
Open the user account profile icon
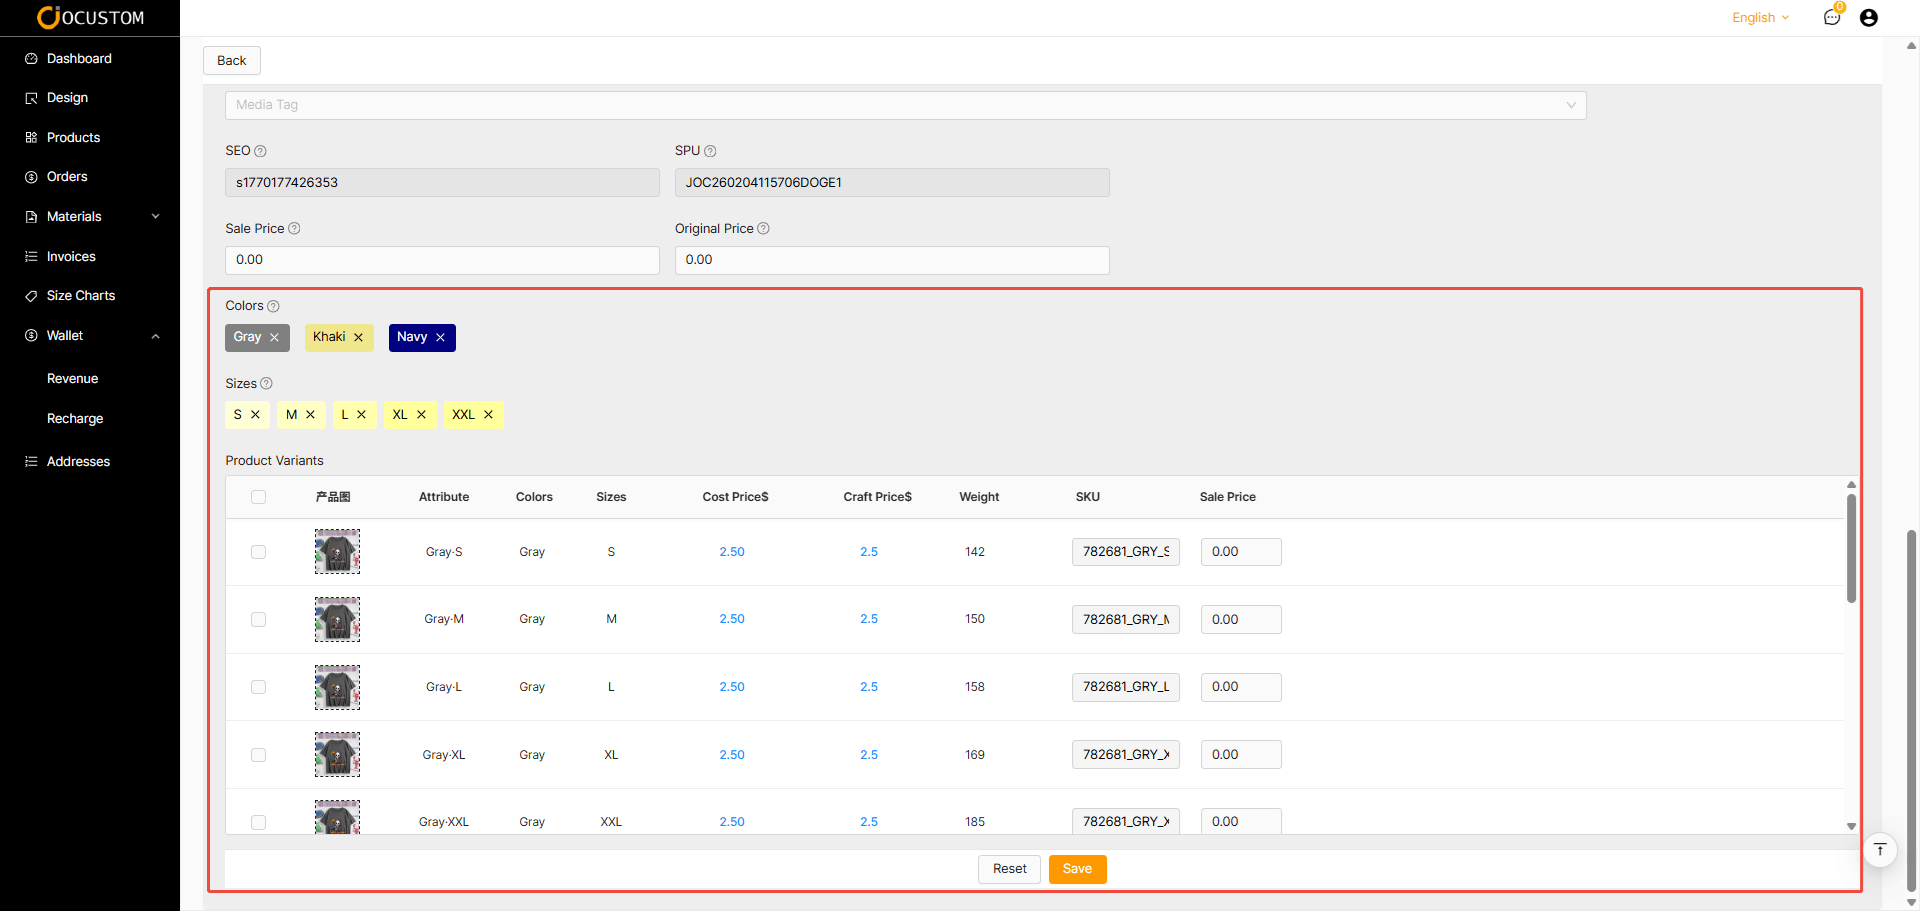pyautogui.click(x=1868, y=18)
